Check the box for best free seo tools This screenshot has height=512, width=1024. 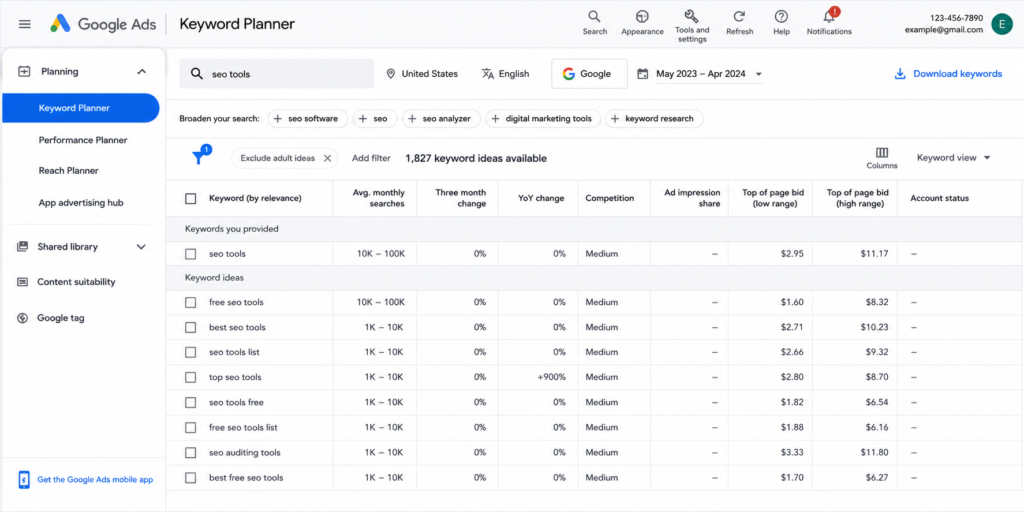coord(191,478)
